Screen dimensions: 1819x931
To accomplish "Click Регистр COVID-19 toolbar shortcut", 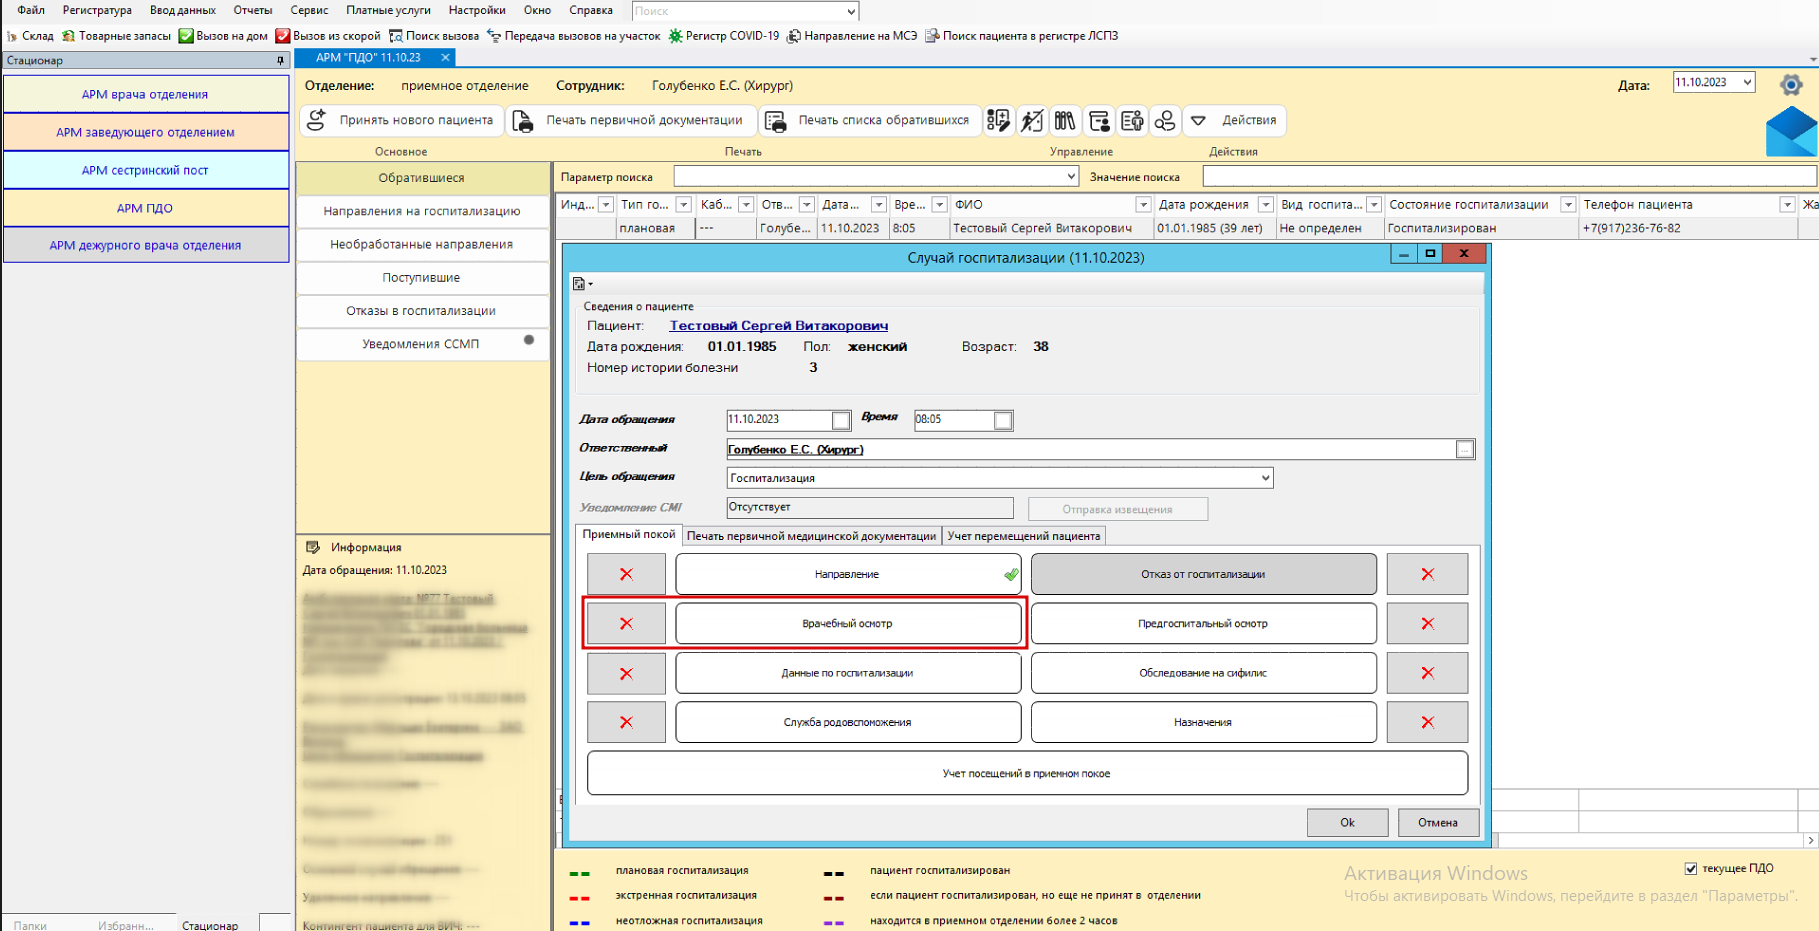I will click(723, 36).
